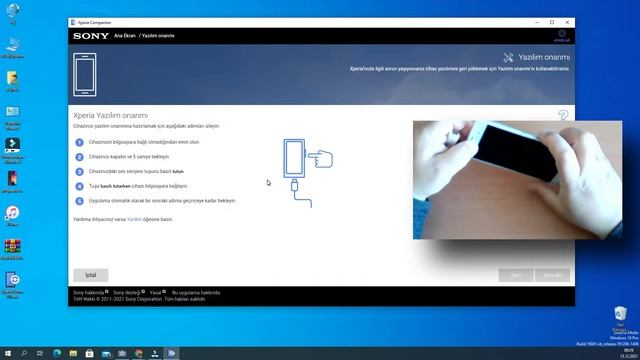Click step 3 text about volume button
This screenshot has height=360, width=640.
tap(136, 171)
